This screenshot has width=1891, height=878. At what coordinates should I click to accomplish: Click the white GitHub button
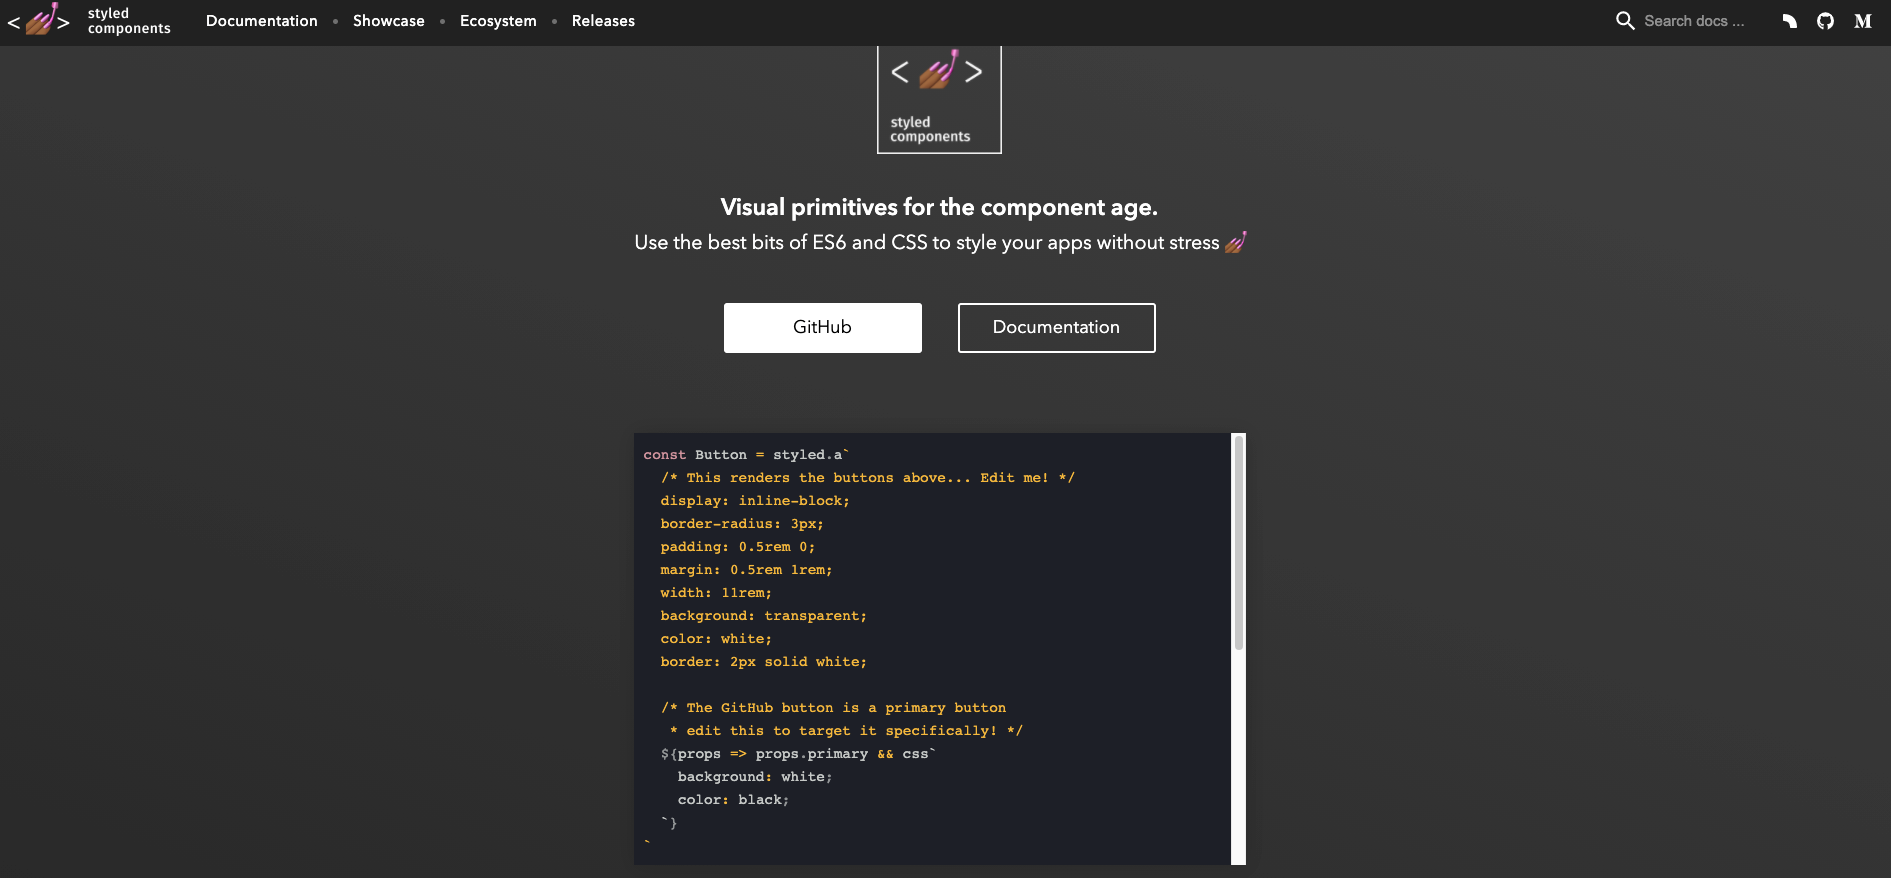(x=823, y=328)
